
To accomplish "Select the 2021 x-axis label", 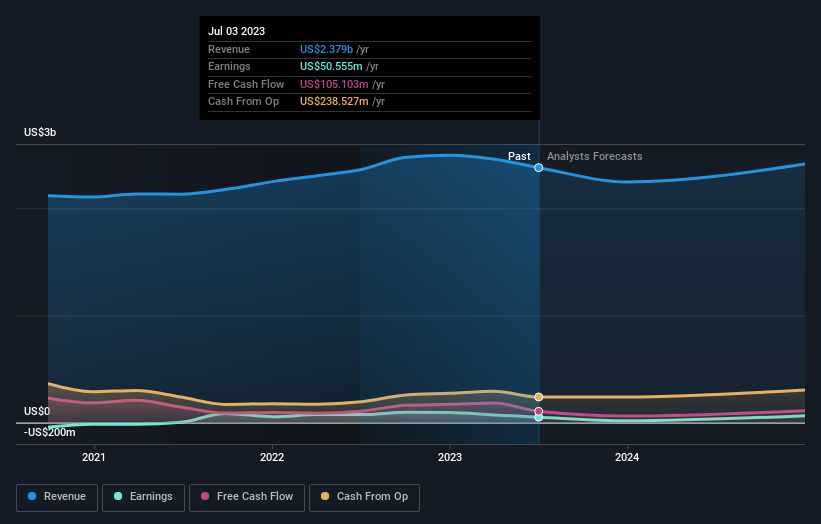I will click(94, 457).
